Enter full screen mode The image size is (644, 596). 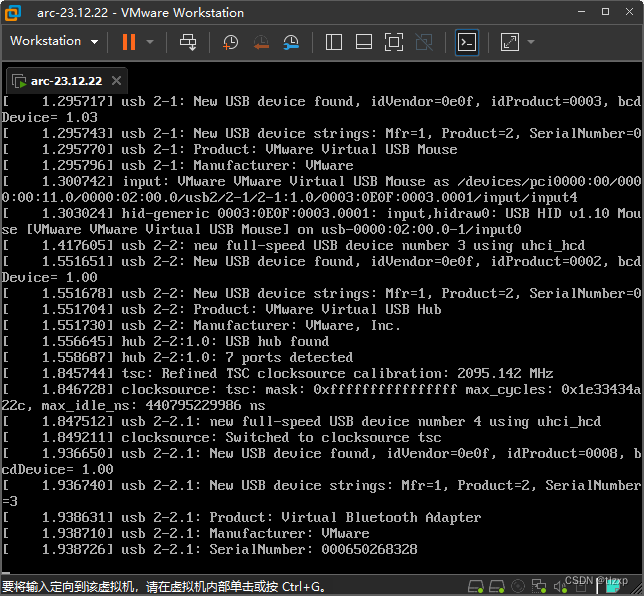pos(393,42)
